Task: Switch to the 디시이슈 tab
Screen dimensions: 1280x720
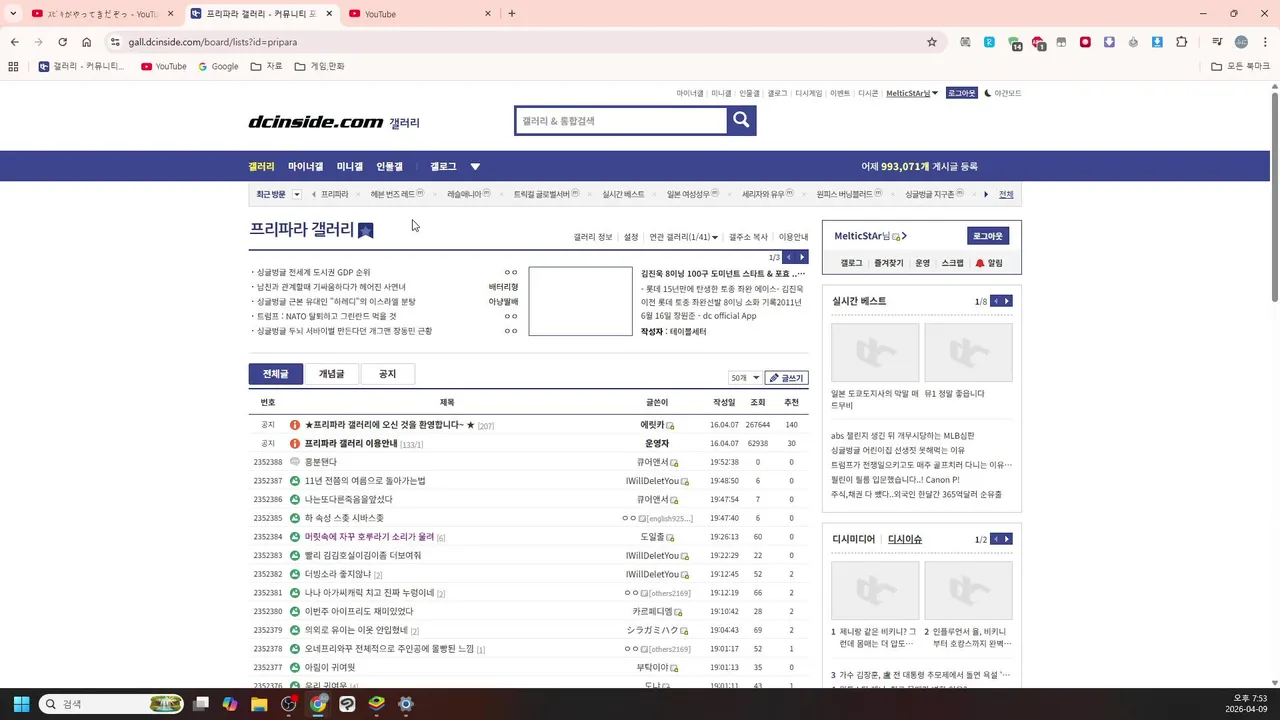Action: point(905,539)
